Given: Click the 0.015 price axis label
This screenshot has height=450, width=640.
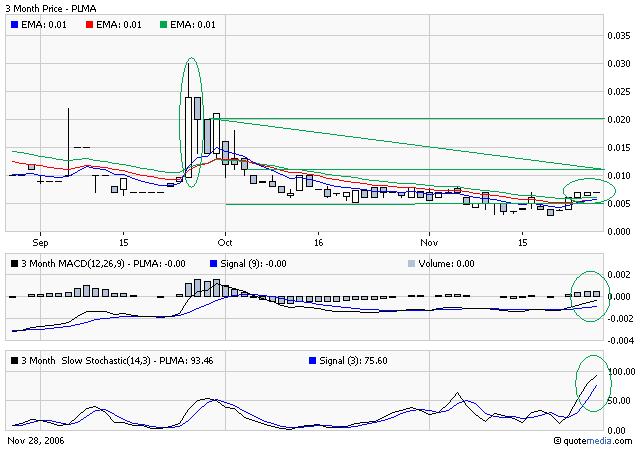Looking at the screenshot, I should (619, 147).
